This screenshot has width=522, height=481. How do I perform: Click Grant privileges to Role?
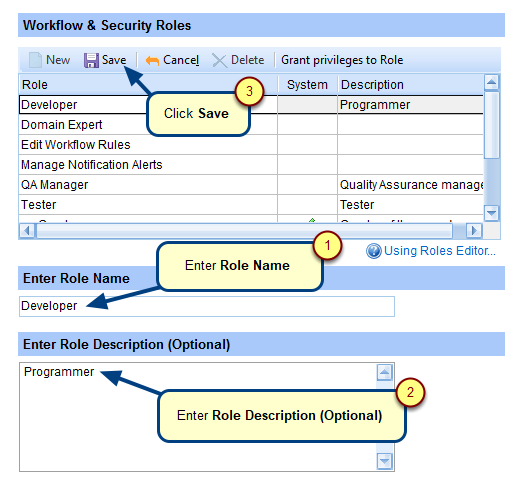click(x=342, y=60)
